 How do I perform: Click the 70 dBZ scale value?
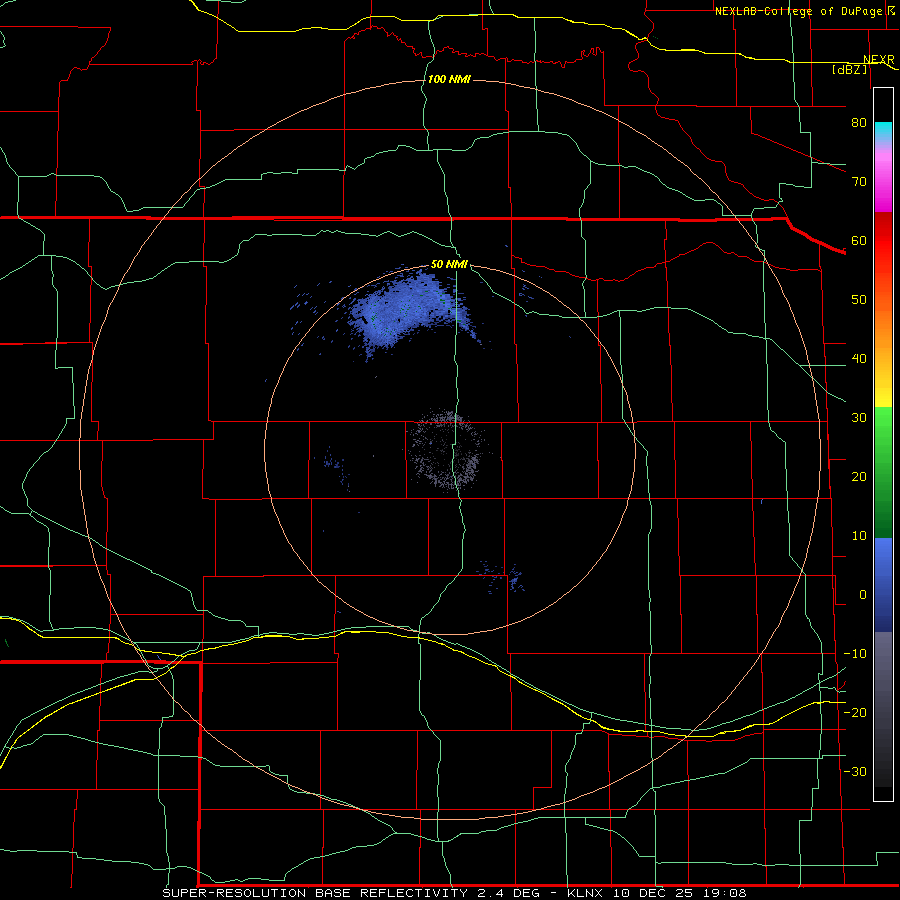point(859,181)
